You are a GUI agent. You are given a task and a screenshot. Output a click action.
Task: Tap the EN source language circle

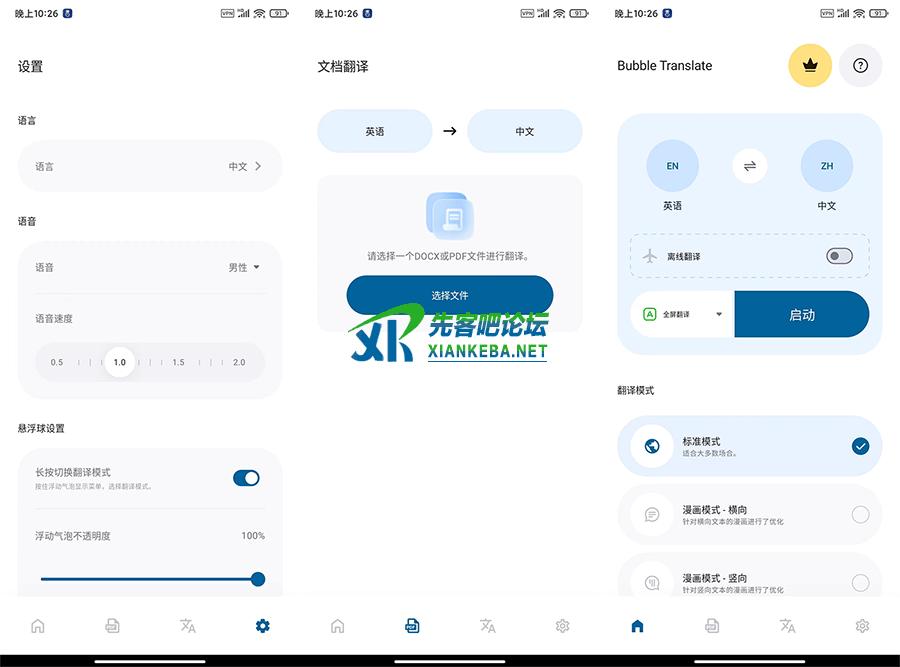(x=672, y=166)
